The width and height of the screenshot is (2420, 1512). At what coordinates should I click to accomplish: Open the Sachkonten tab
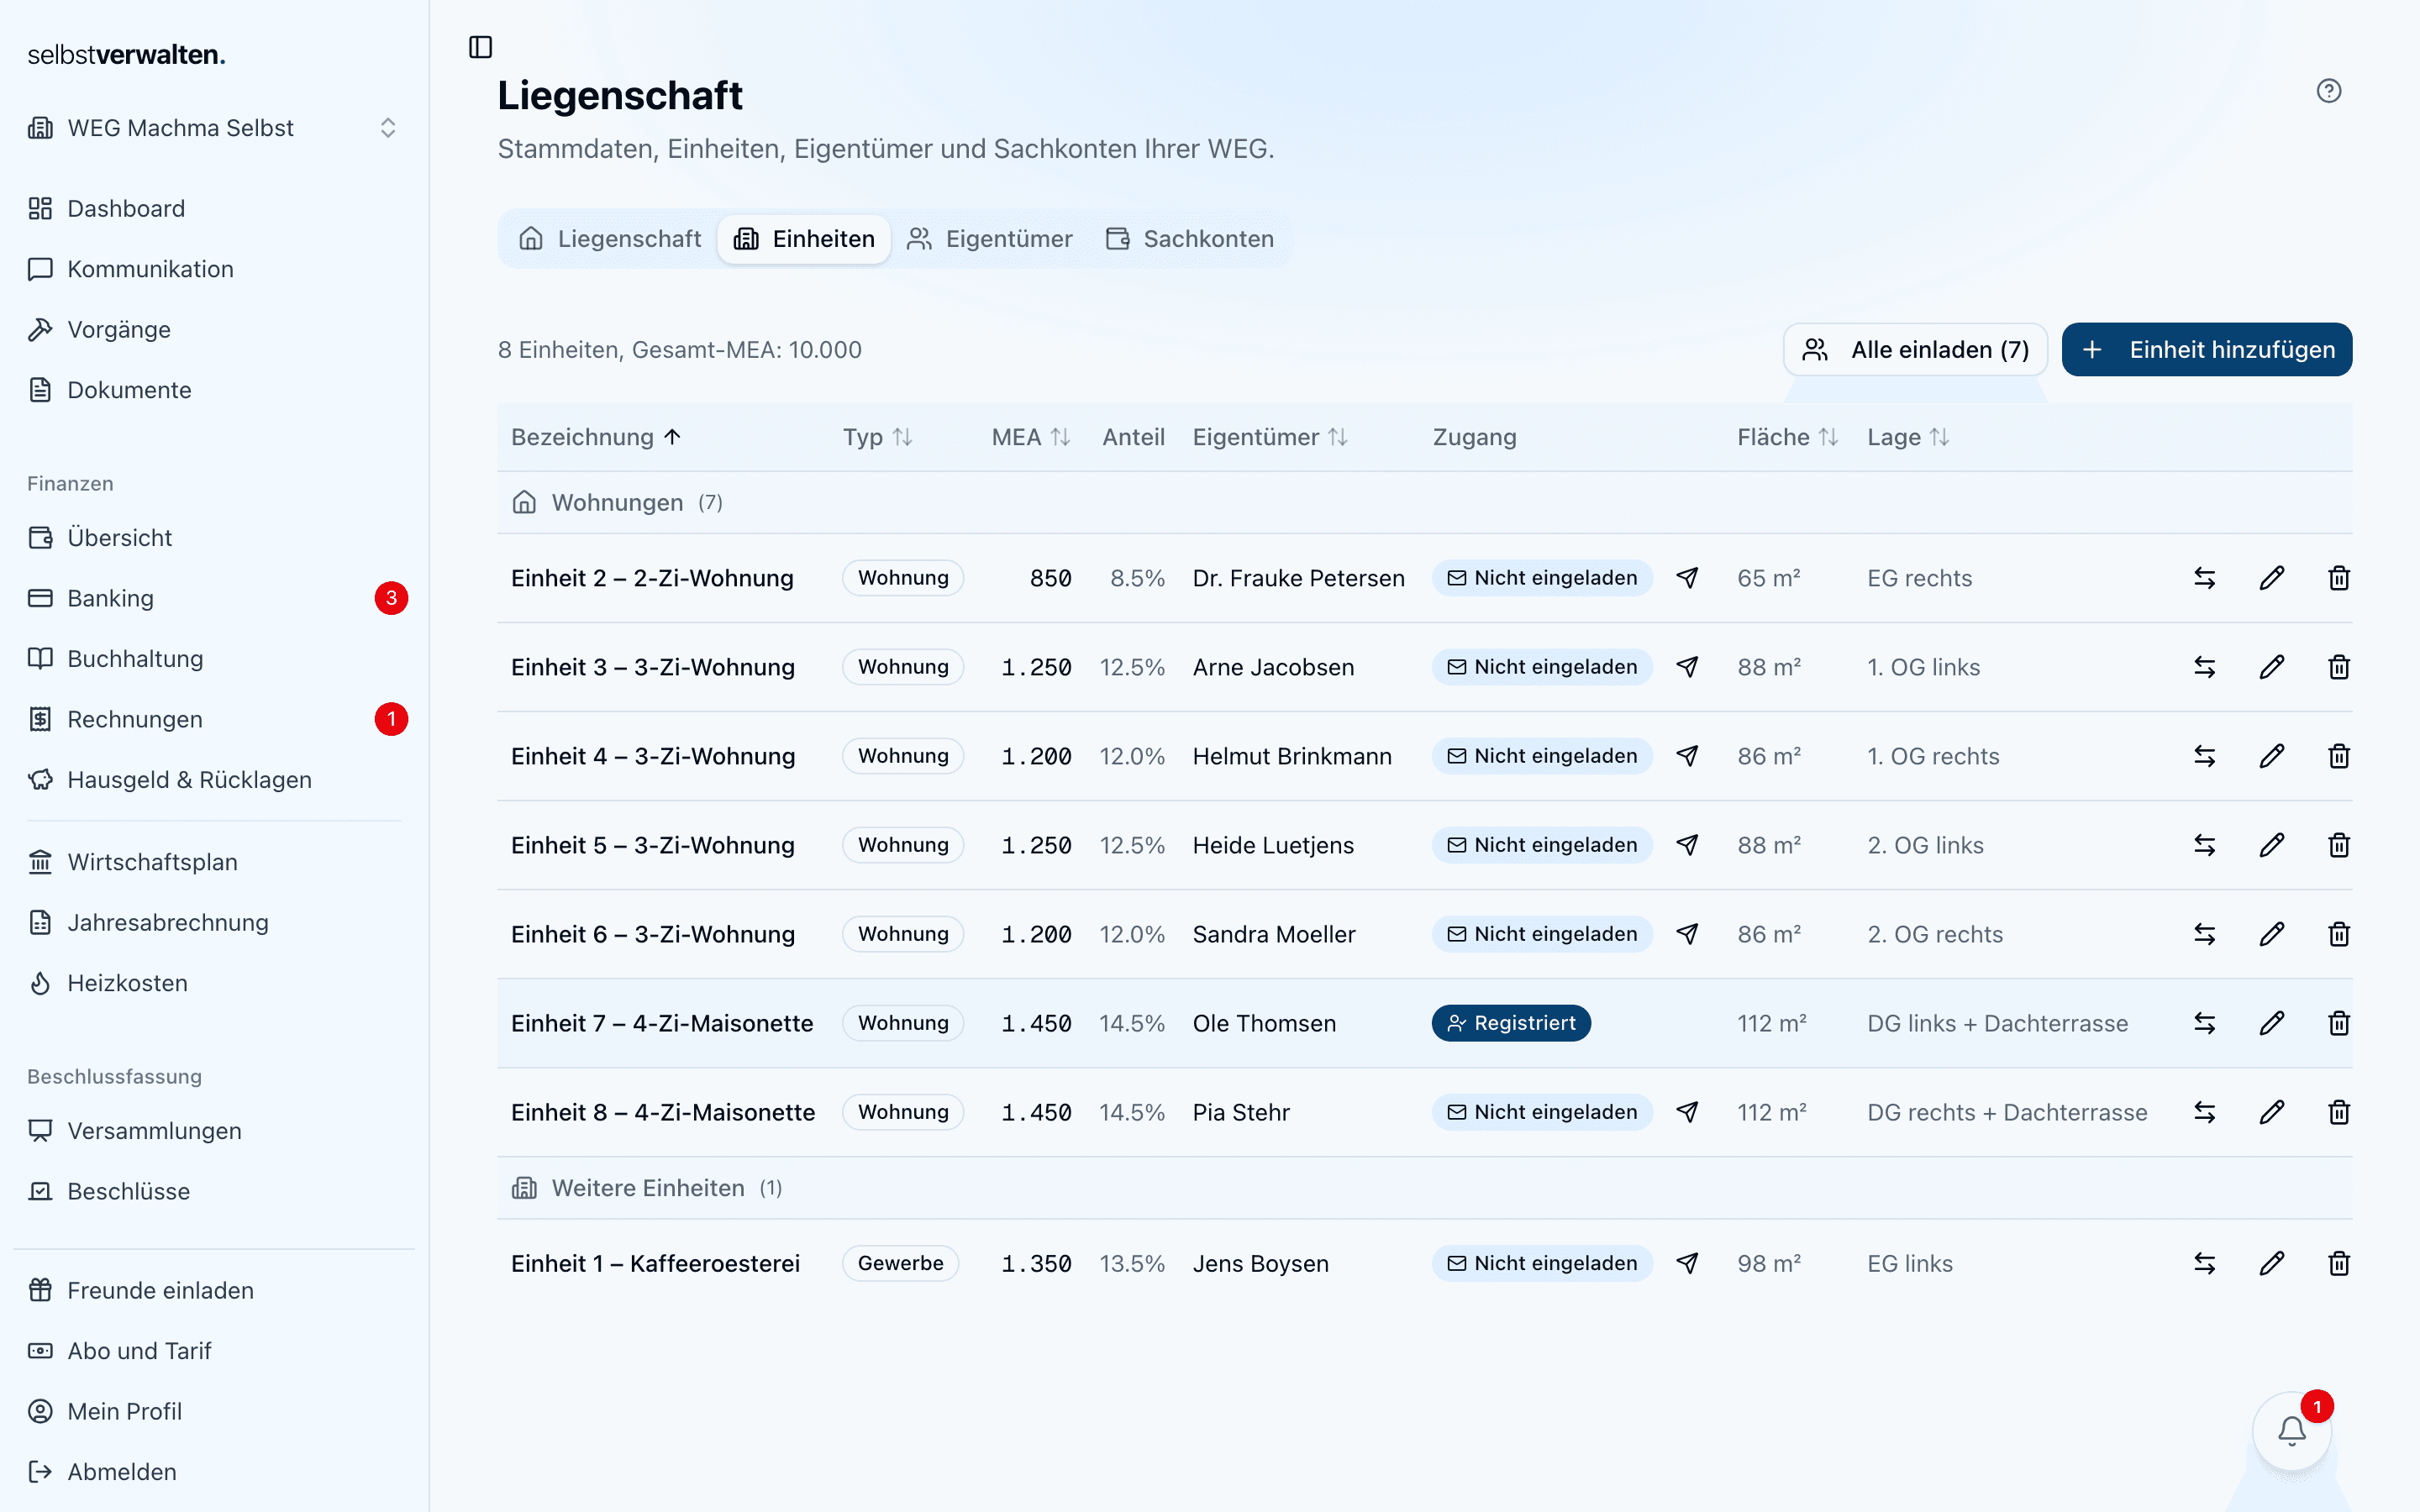tap(1189, 239)
